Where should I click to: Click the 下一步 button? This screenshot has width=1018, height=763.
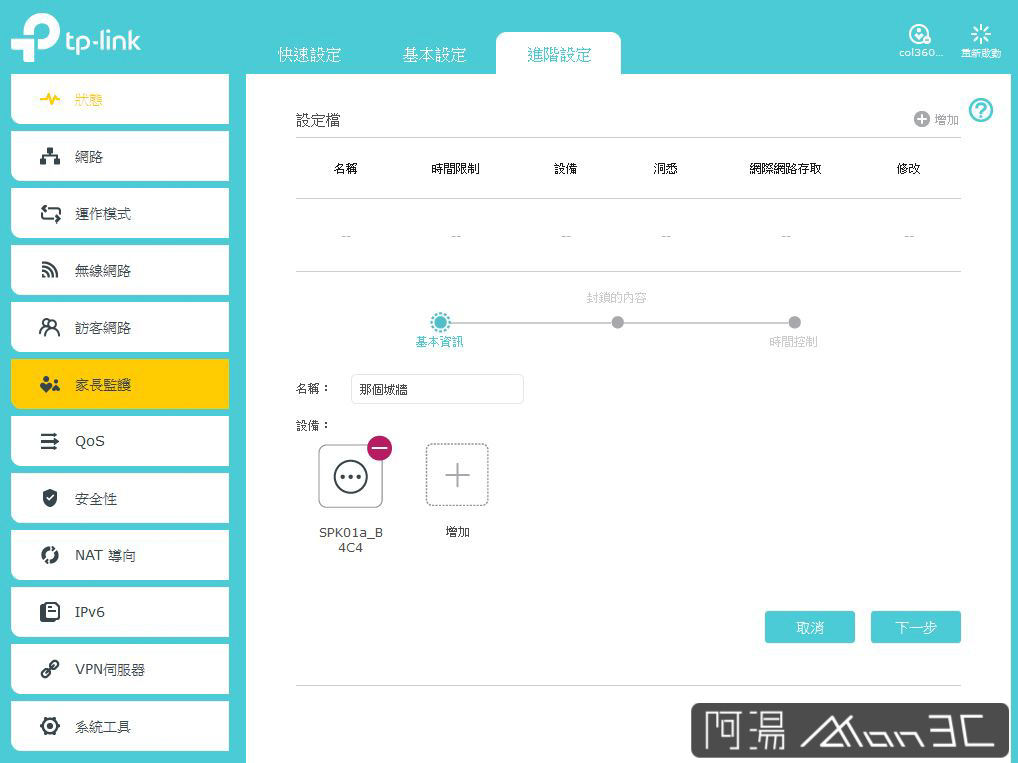point(915,627)
